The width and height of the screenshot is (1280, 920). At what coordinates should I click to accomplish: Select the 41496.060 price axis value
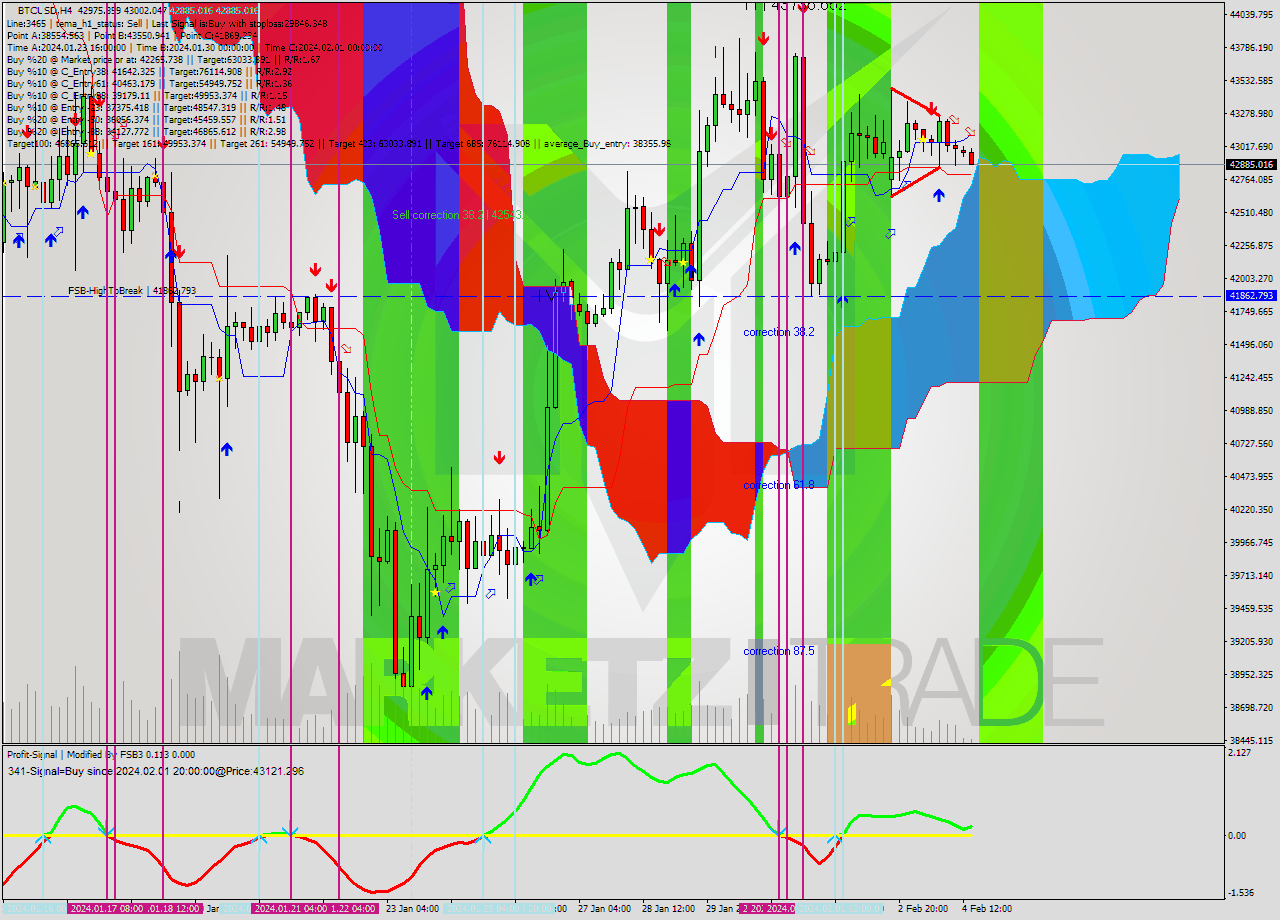pyautogui.click(x=1251, y=344)
